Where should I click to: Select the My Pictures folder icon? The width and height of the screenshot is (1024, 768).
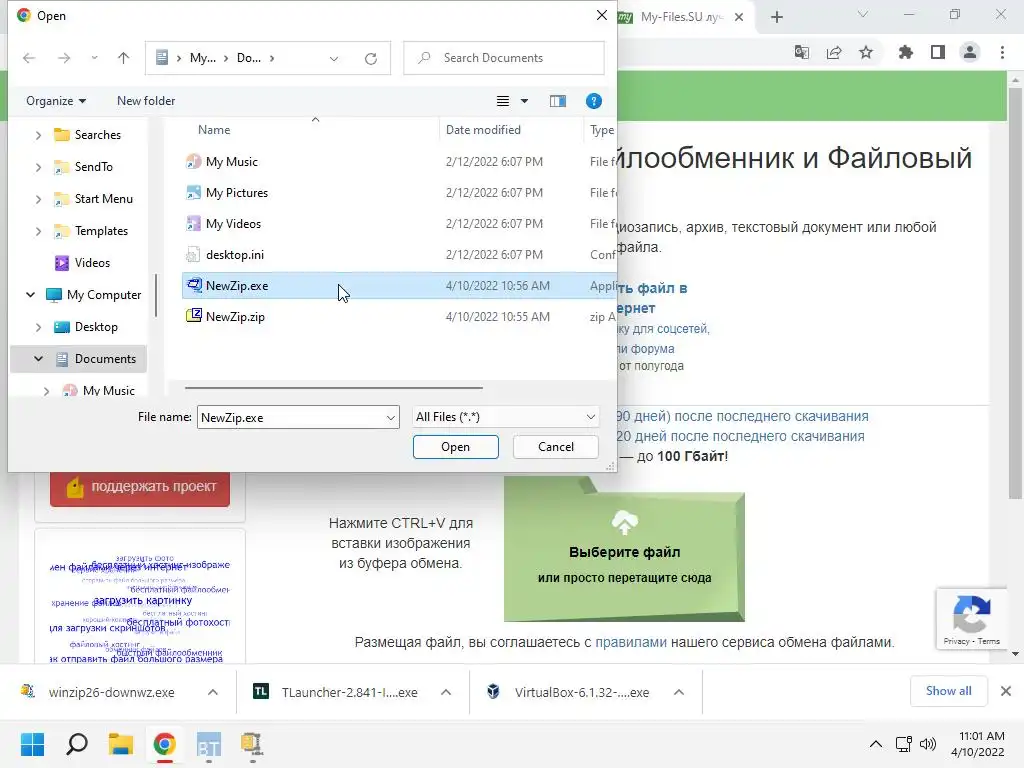click(x=193, y=193)
